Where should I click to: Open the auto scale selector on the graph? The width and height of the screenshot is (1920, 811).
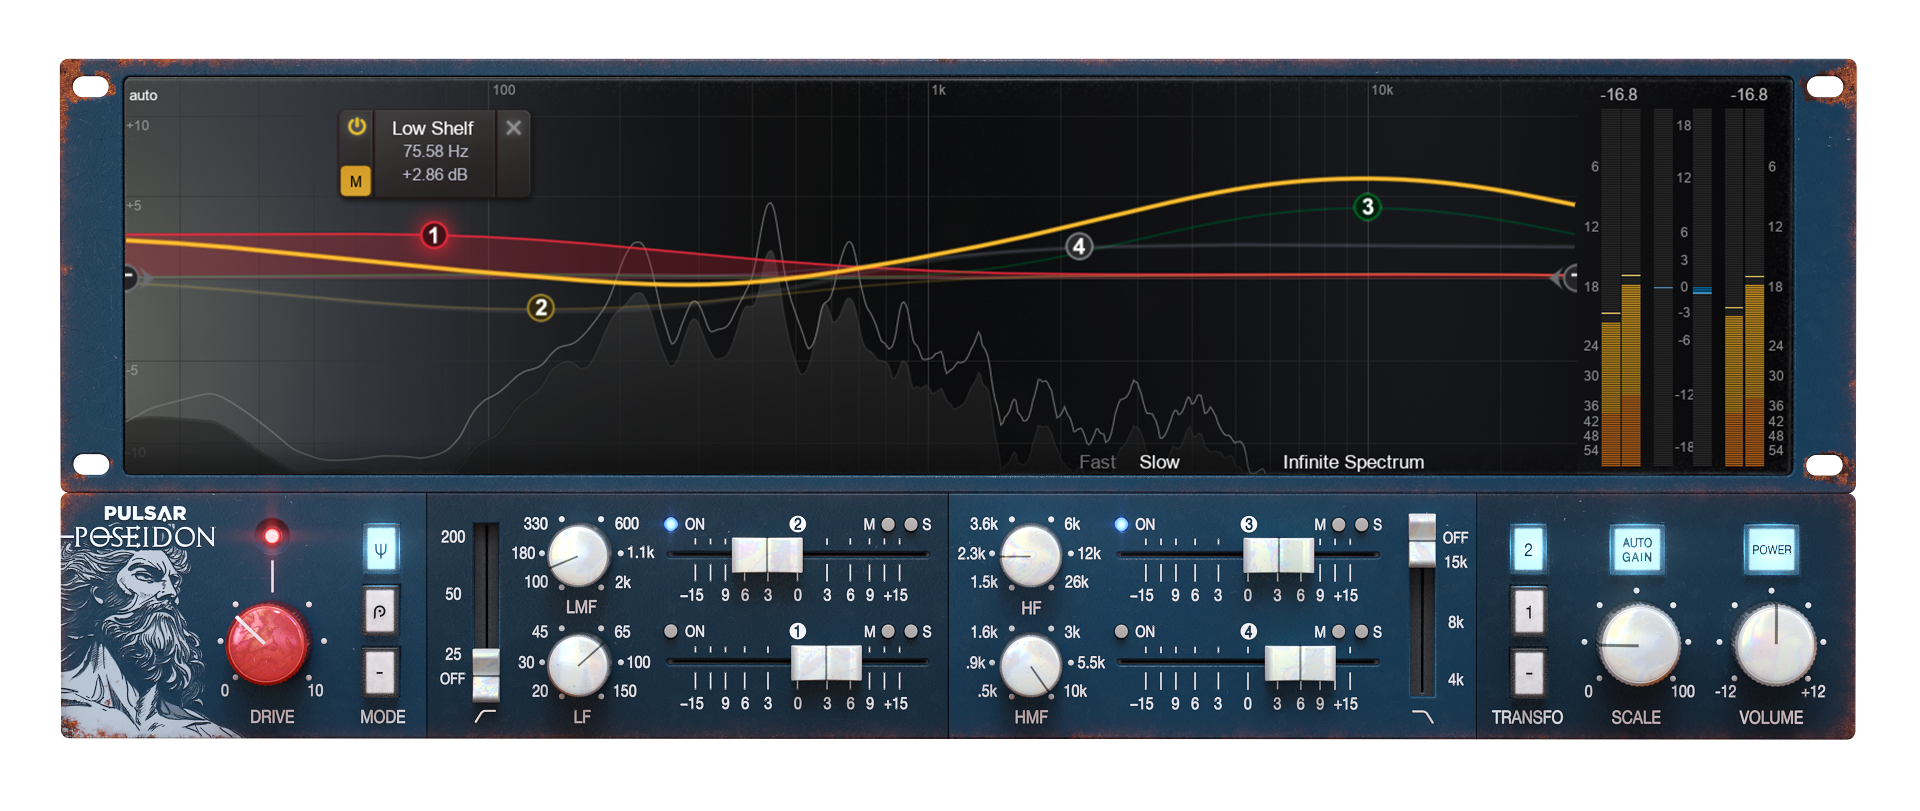[x=143, y=95]
